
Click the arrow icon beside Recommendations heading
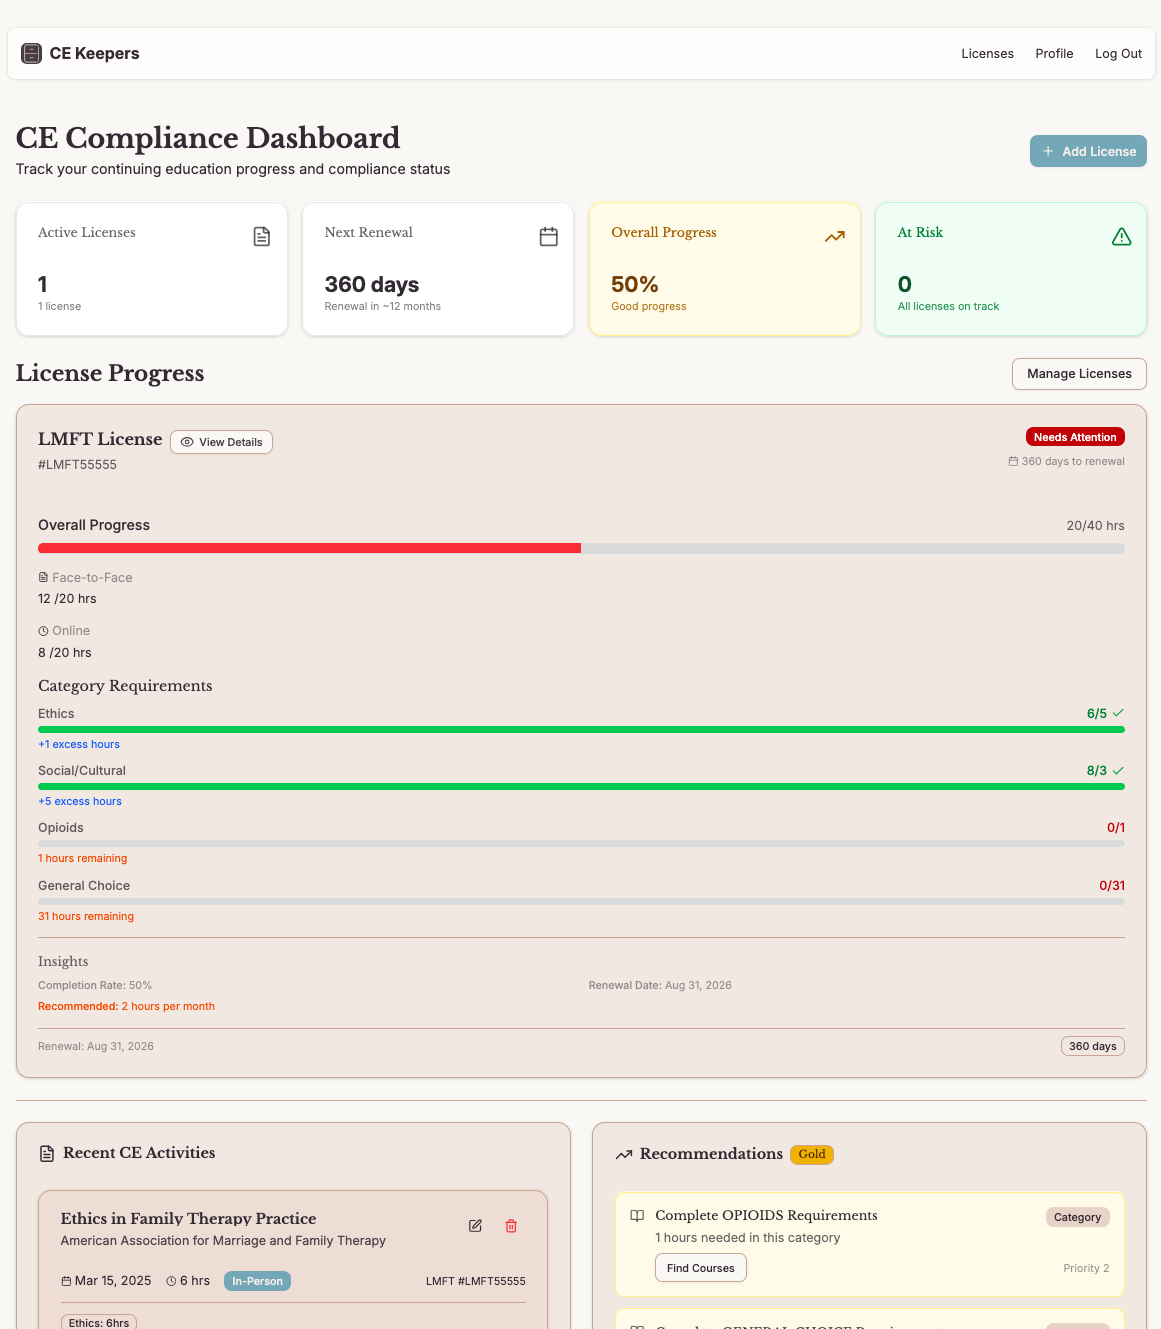pos(623,1153)
